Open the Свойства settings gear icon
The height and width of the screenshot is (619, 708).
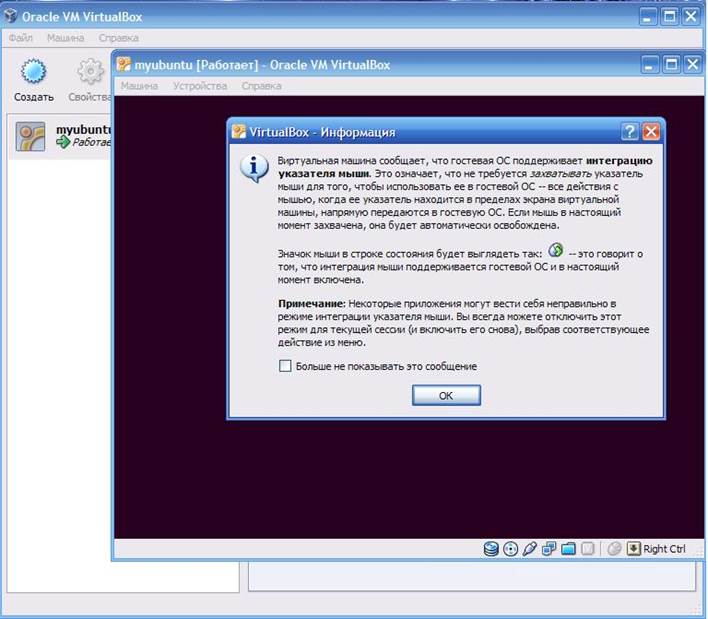click(x=90, y=80)
